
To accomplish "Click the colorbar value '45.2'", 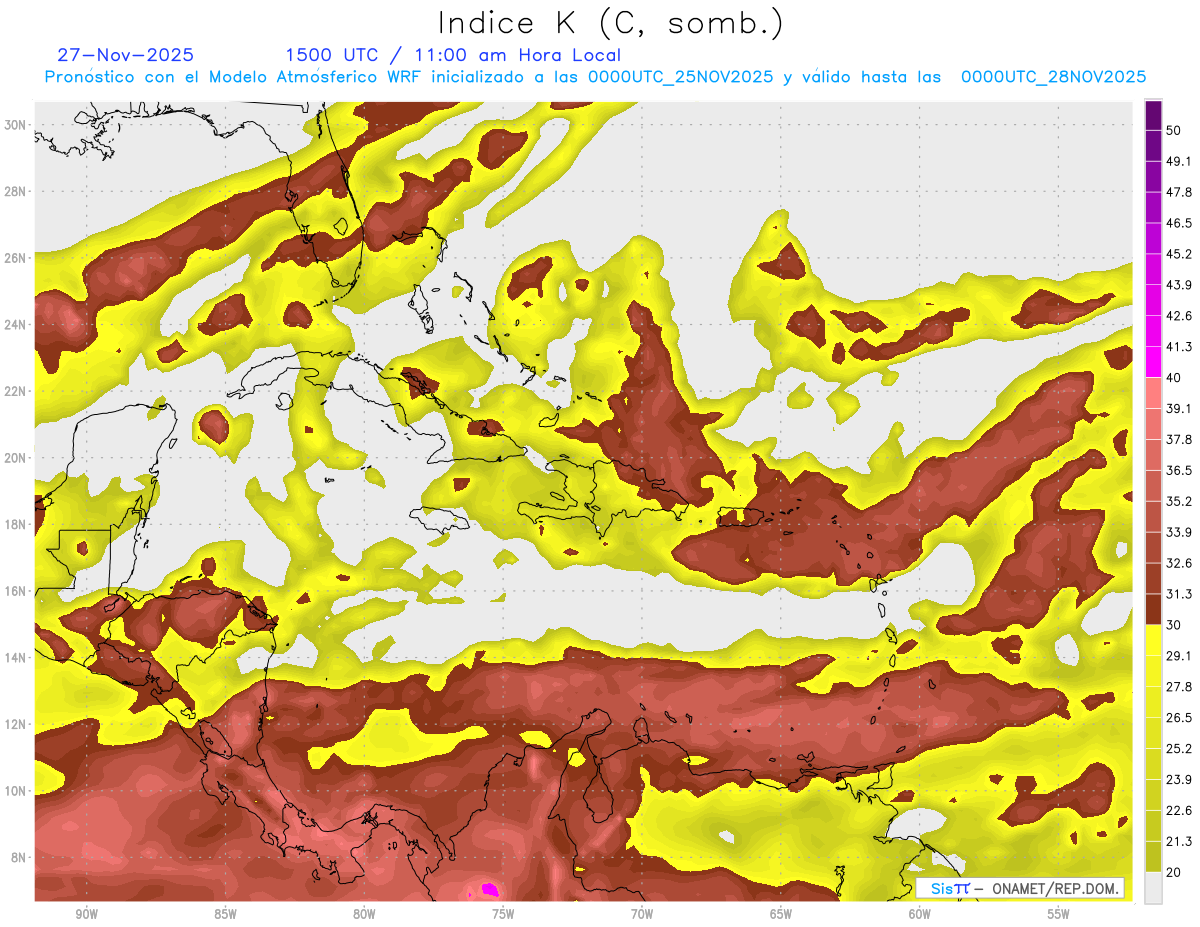I will click(1179, 254).
